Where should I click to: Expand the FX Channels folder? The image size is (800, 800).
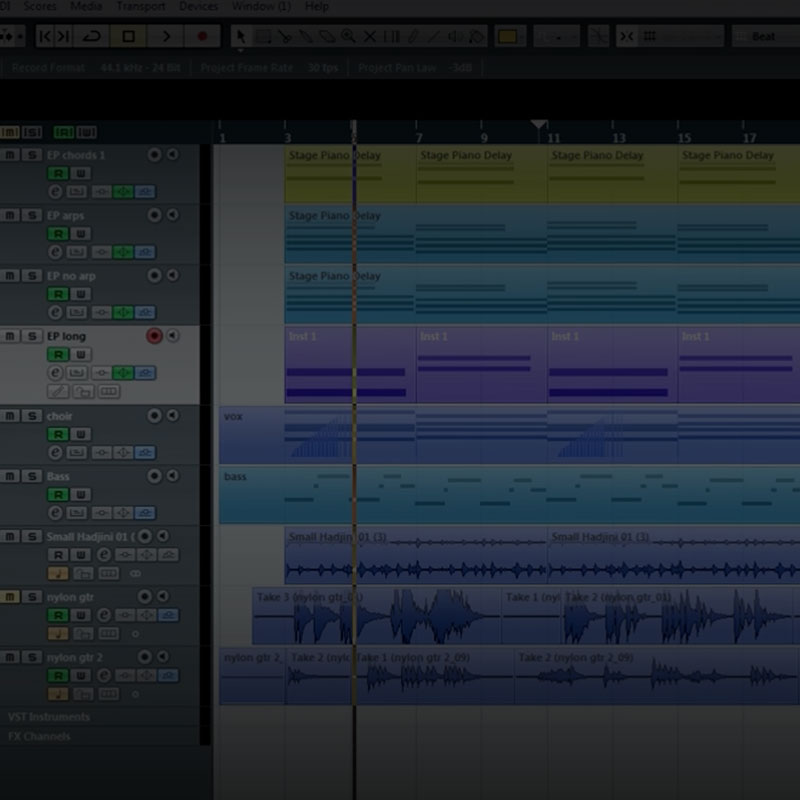point(39,736)
